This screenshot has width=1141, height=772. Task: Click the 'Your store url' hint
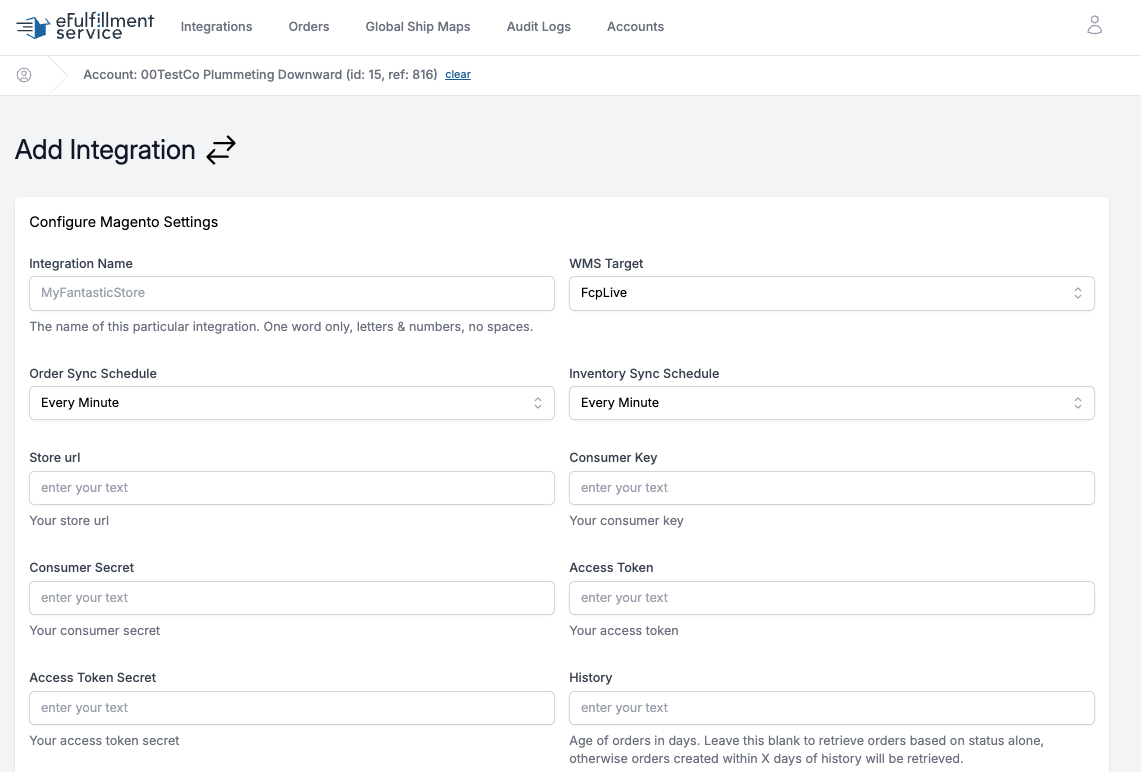69,521
